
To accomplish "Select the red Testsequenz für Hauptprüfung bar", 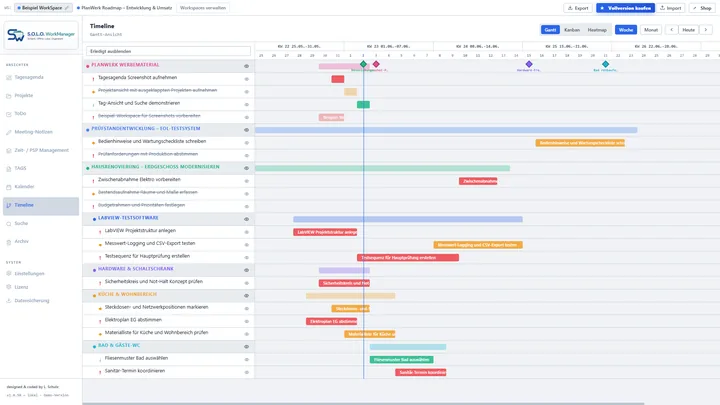I will pos(408,258).
